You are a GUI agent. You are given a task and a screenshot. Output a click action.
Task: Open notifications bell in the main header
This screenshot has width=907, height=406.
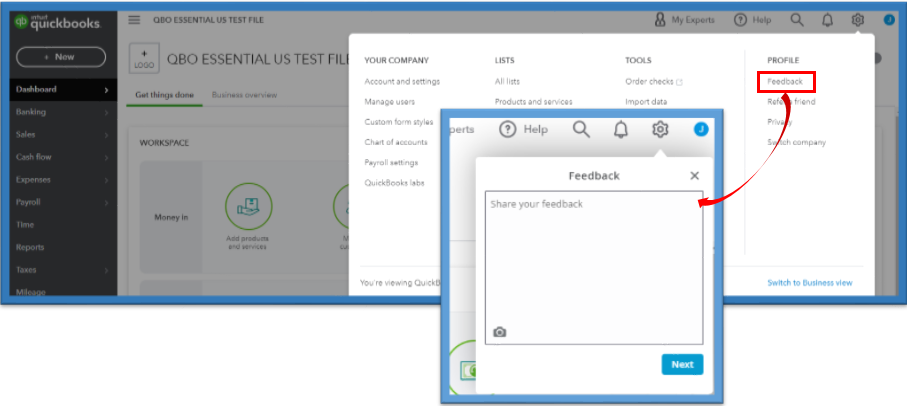coord(828,20)
